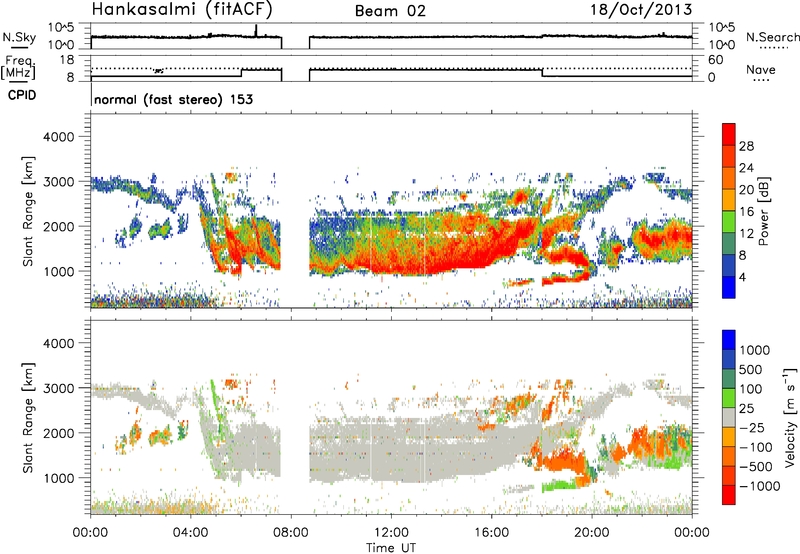800x554 pixels.
Task: Pick the orange swatch between 20 and 24 dB
Action: tap(729, 178)
